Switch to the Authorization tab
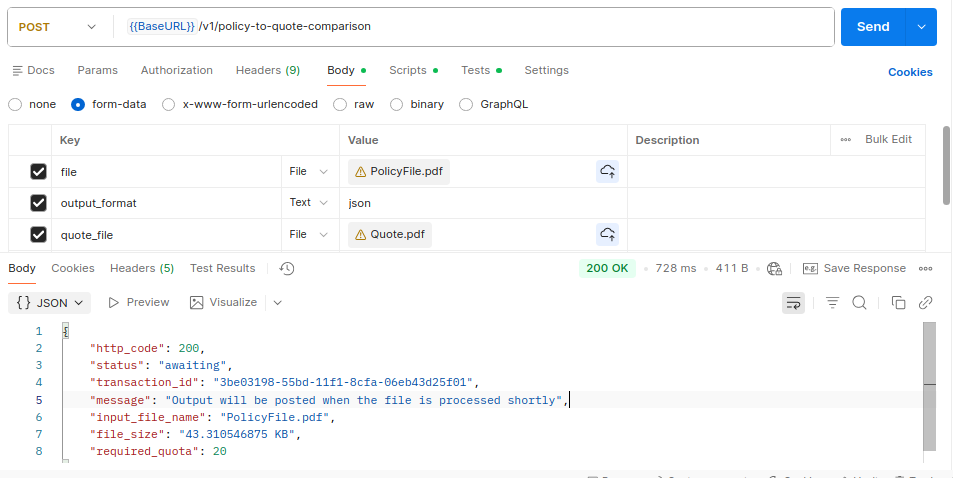Viewport: 957px width, 478px height. pos(177,71)
